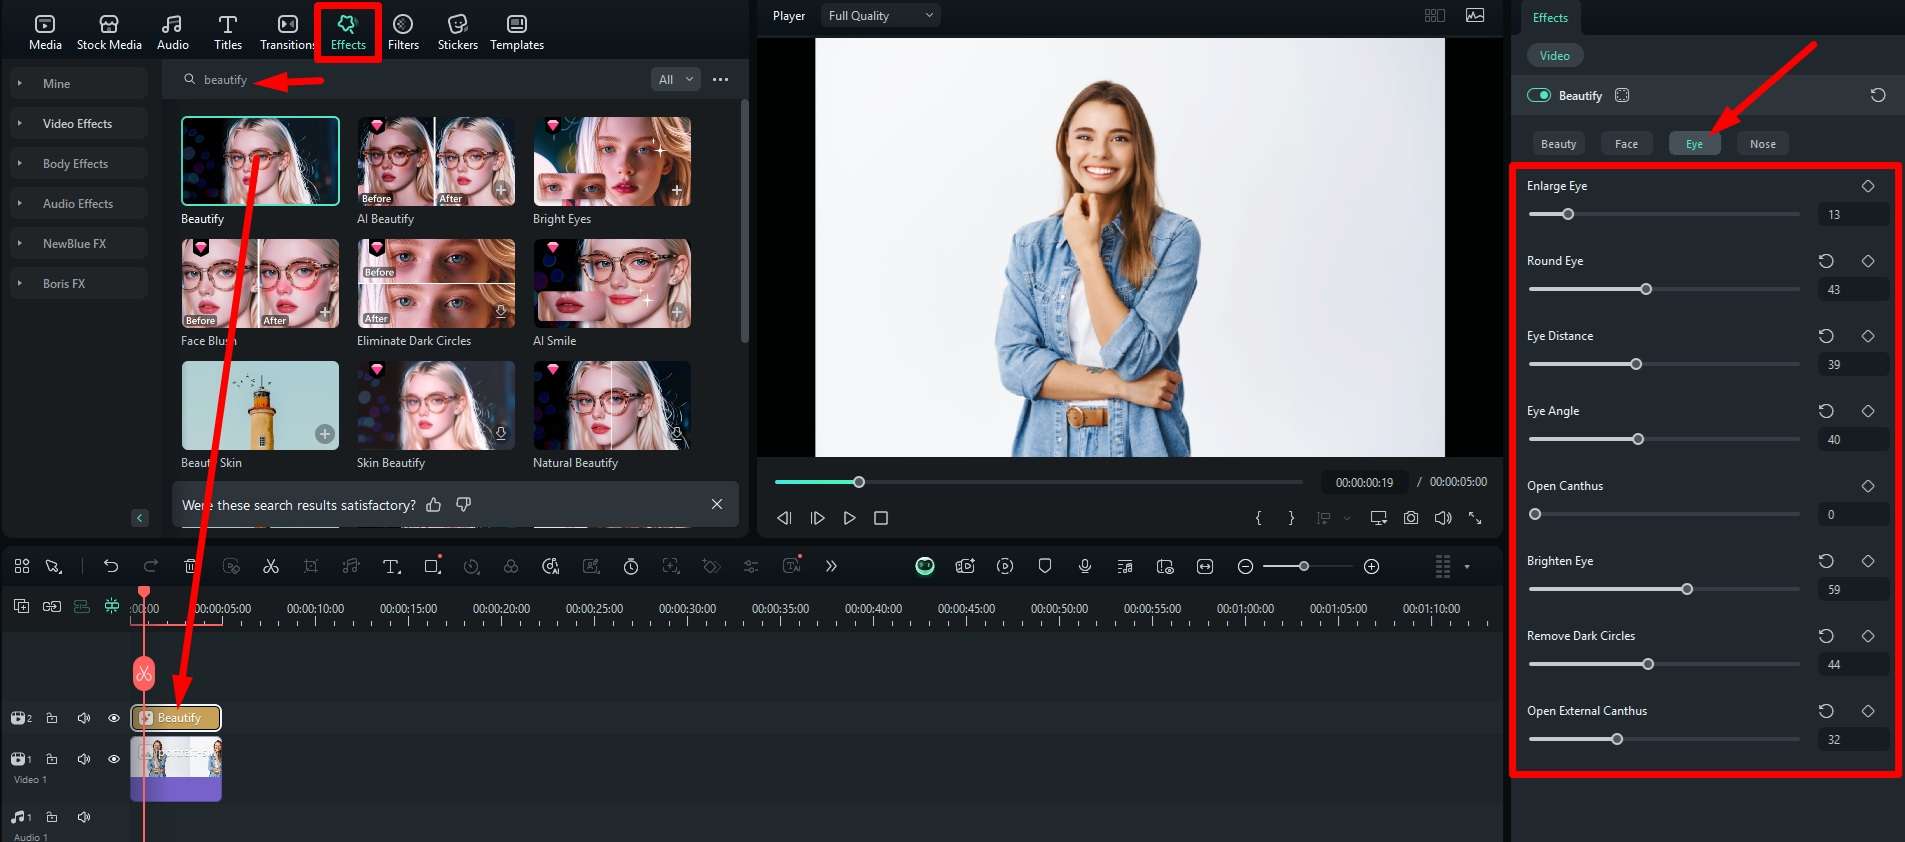Toggle the Beautify effect switch off

click(1539, 95)
